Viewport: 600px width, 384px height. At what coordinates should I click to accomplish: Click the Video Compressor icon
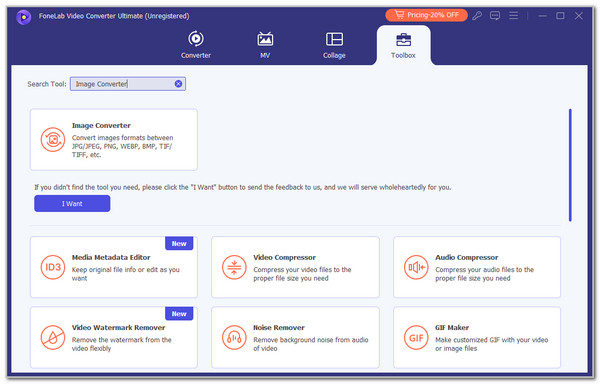(234, 267)
